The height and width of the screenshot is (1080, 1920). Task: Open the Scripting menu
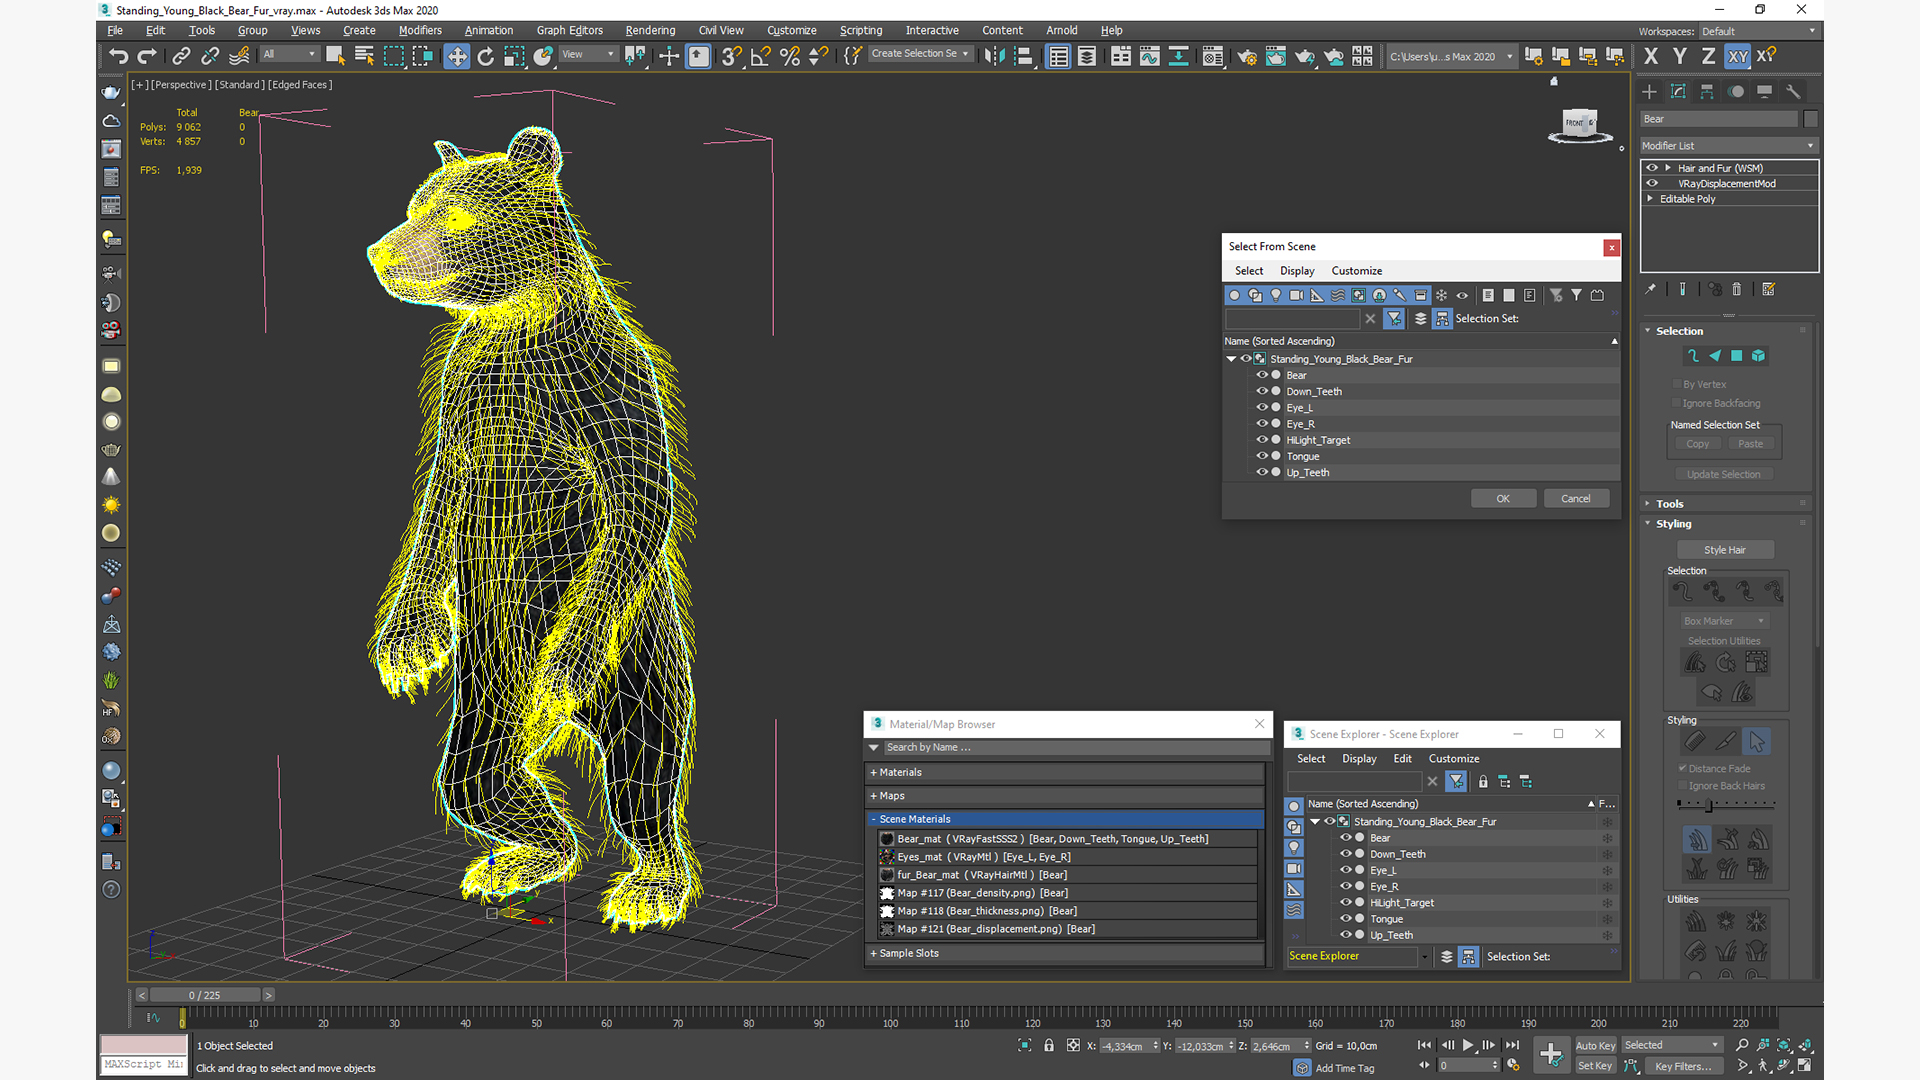pyautogui.click(x=861, y=30)
